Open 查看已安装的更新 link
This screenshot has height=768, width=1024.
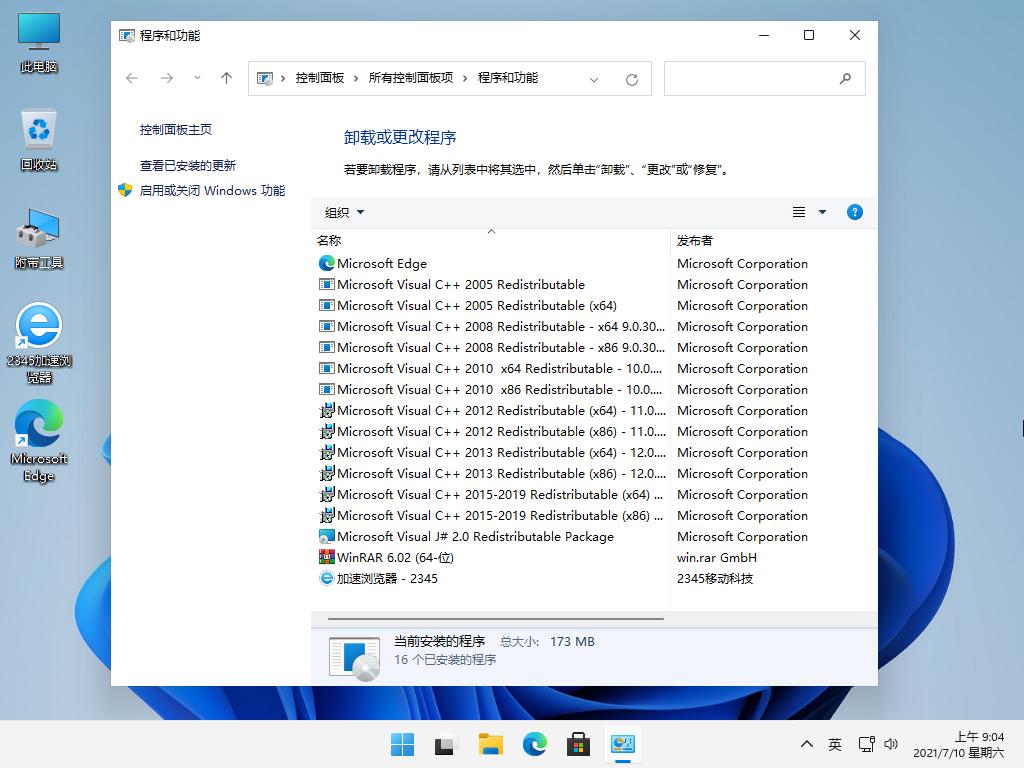pyautogui.click(x=187, y=165)
